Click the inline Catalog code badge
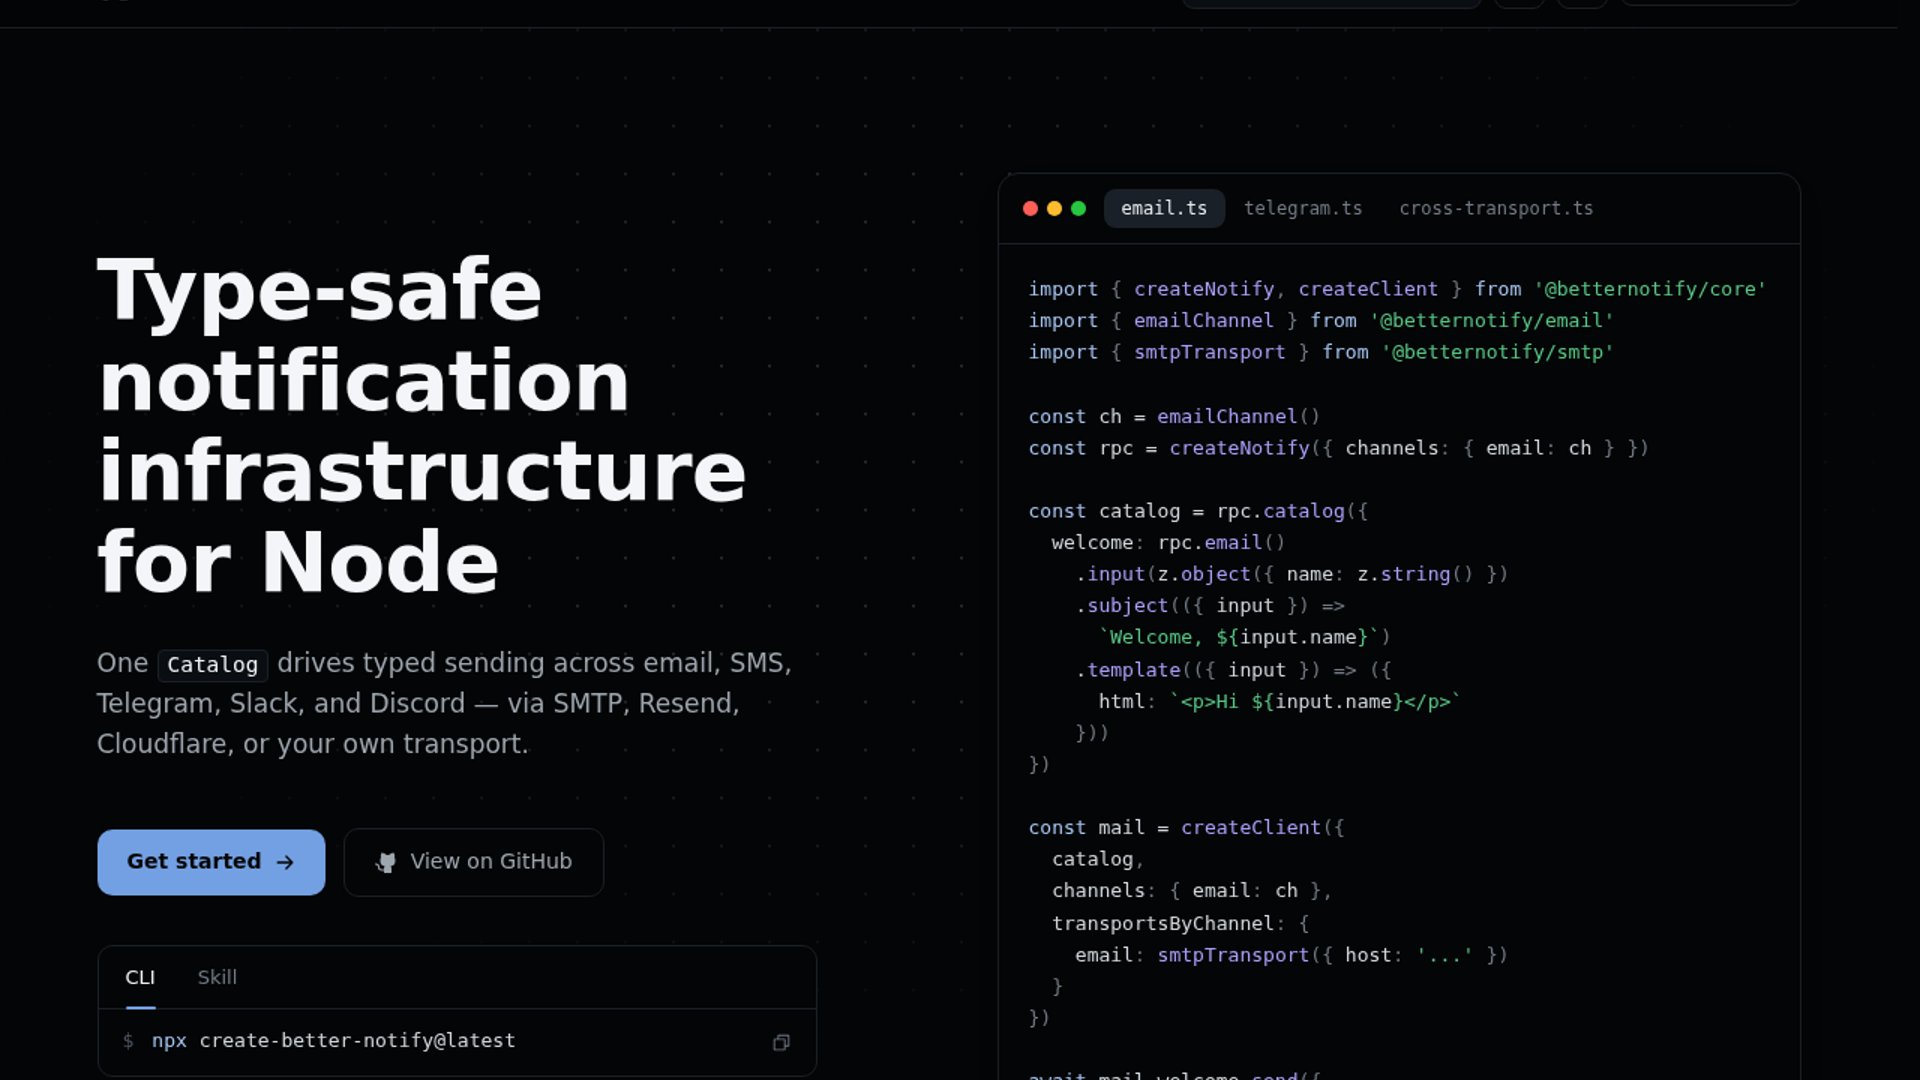1920x1080 pixels. click(x=213, y=665)
